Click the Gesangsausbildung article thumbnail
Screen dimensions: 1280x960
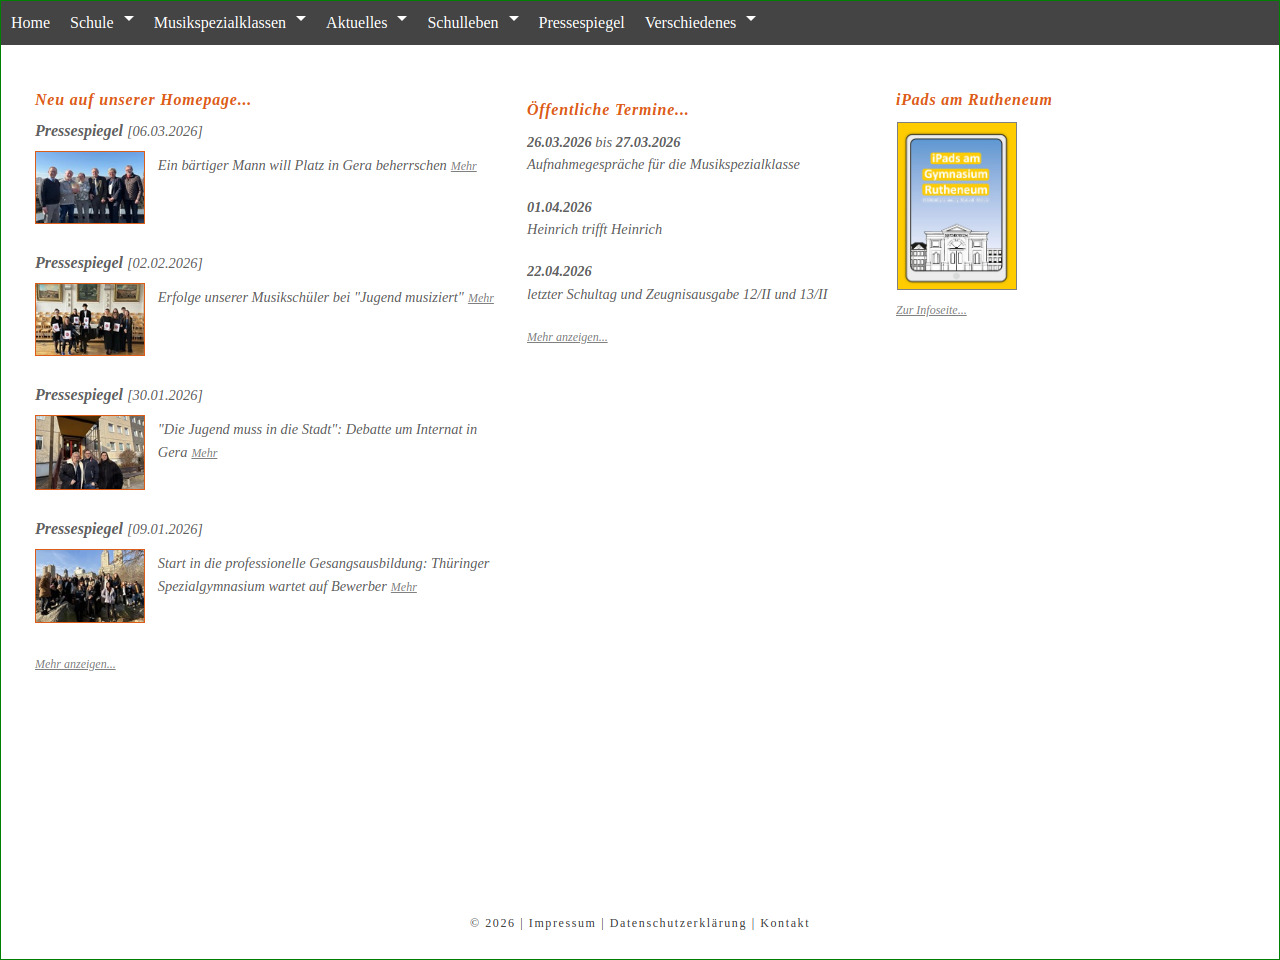click(90, 586)
